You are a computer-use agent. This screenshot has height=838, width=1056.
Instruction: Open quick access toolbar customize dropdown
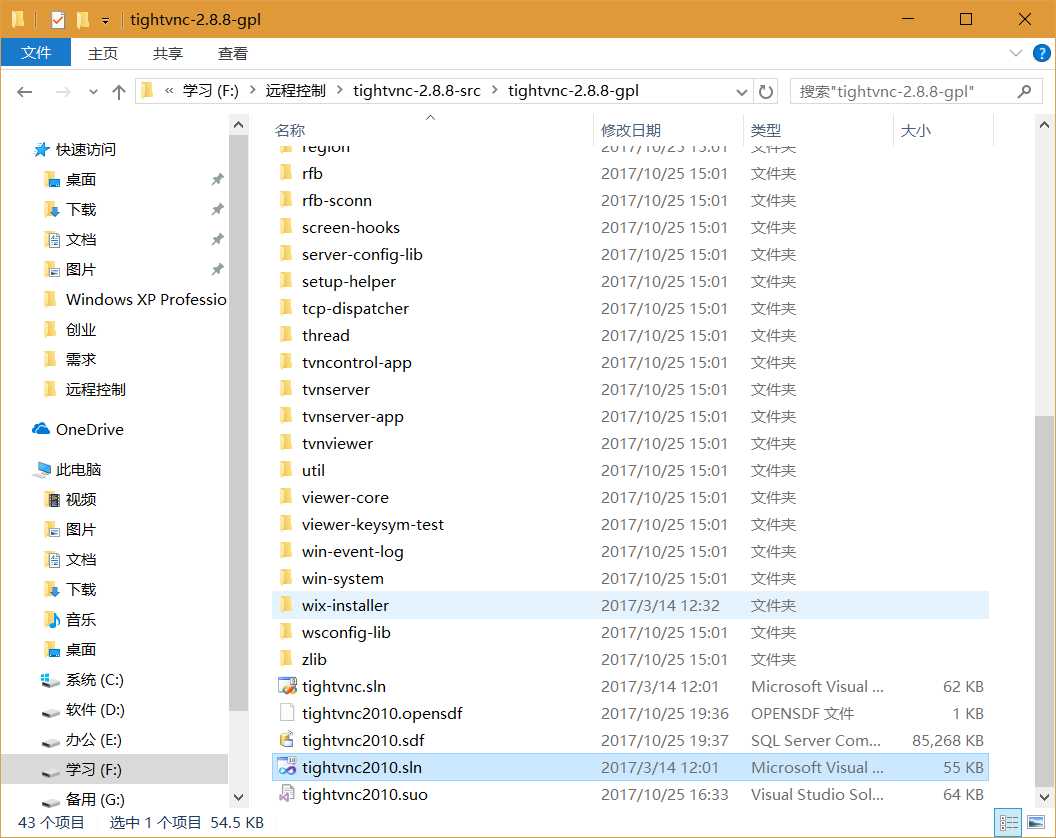point(105,21)
